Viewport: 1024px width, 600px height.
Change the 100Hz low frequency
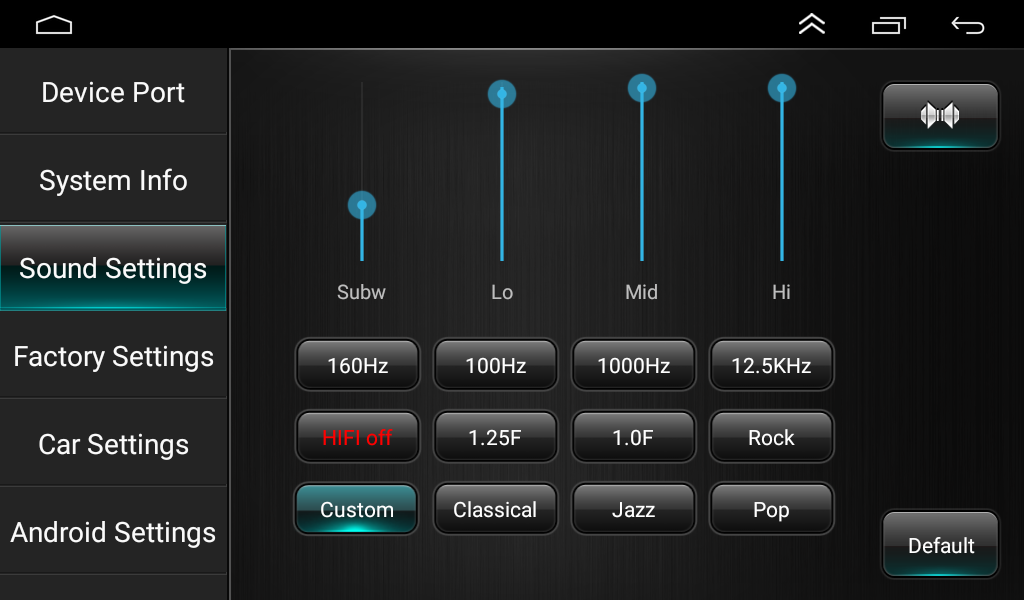click(495, 365)
